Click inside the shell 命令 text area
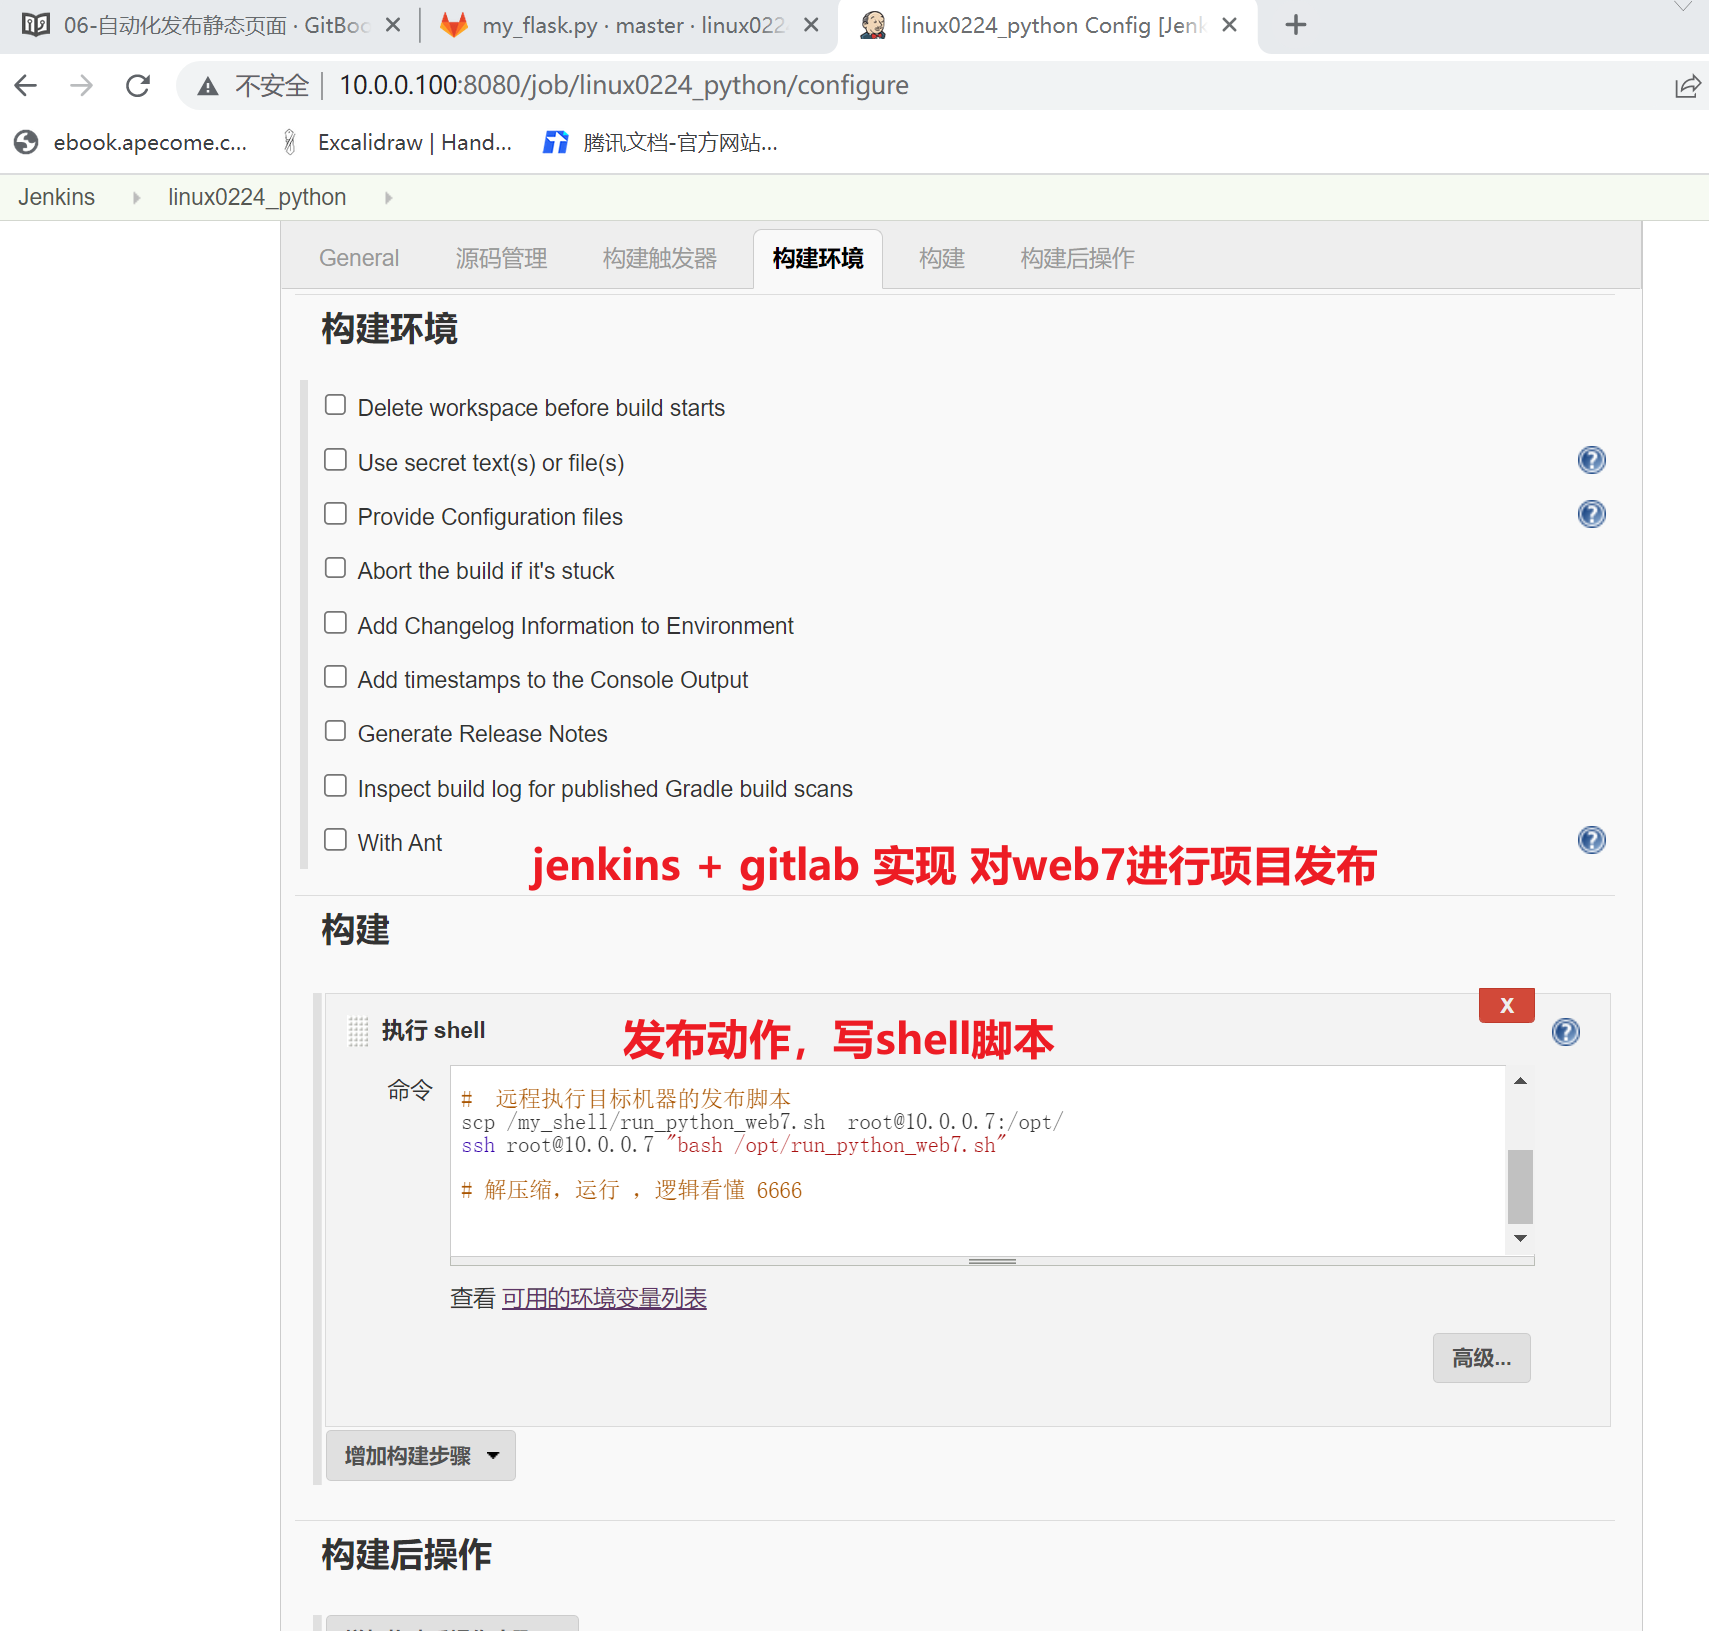Image resolution: width=1709 pixels, height=1631 pixels. [978, 1161]
